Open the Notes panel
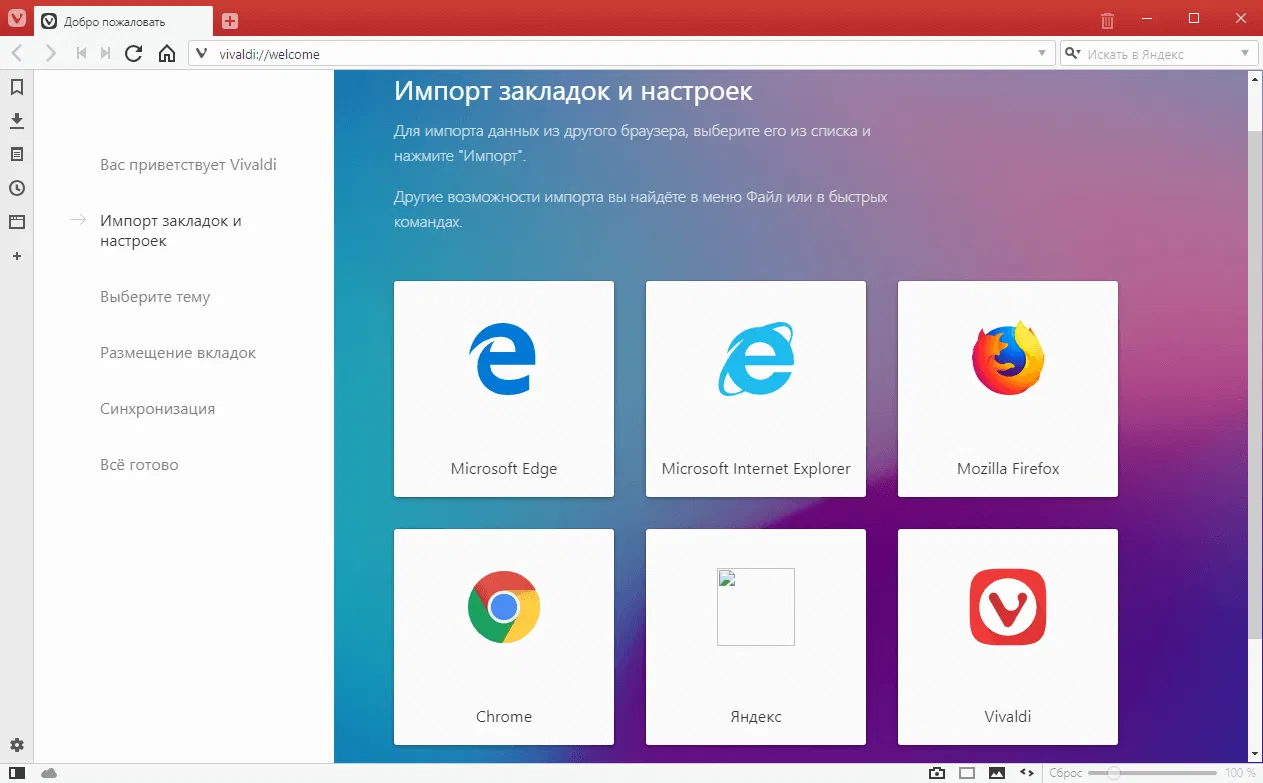This screenshot has width=1263, height=783. pos(17,154)
